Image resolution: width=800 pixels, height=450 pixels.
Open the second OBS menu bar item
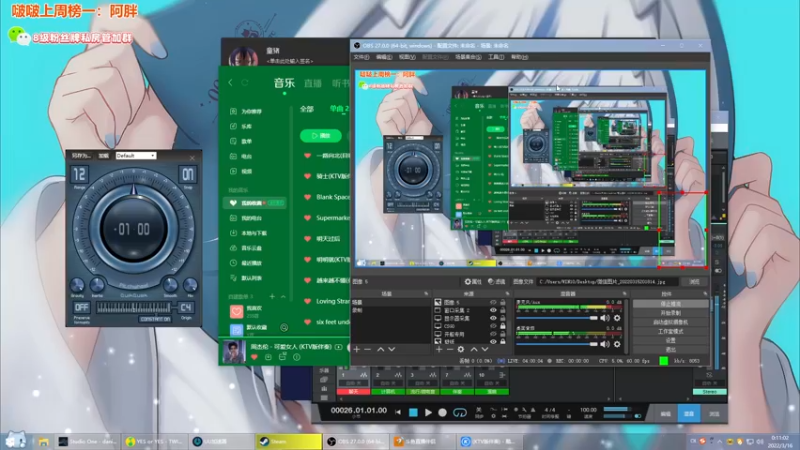[384, 57]
